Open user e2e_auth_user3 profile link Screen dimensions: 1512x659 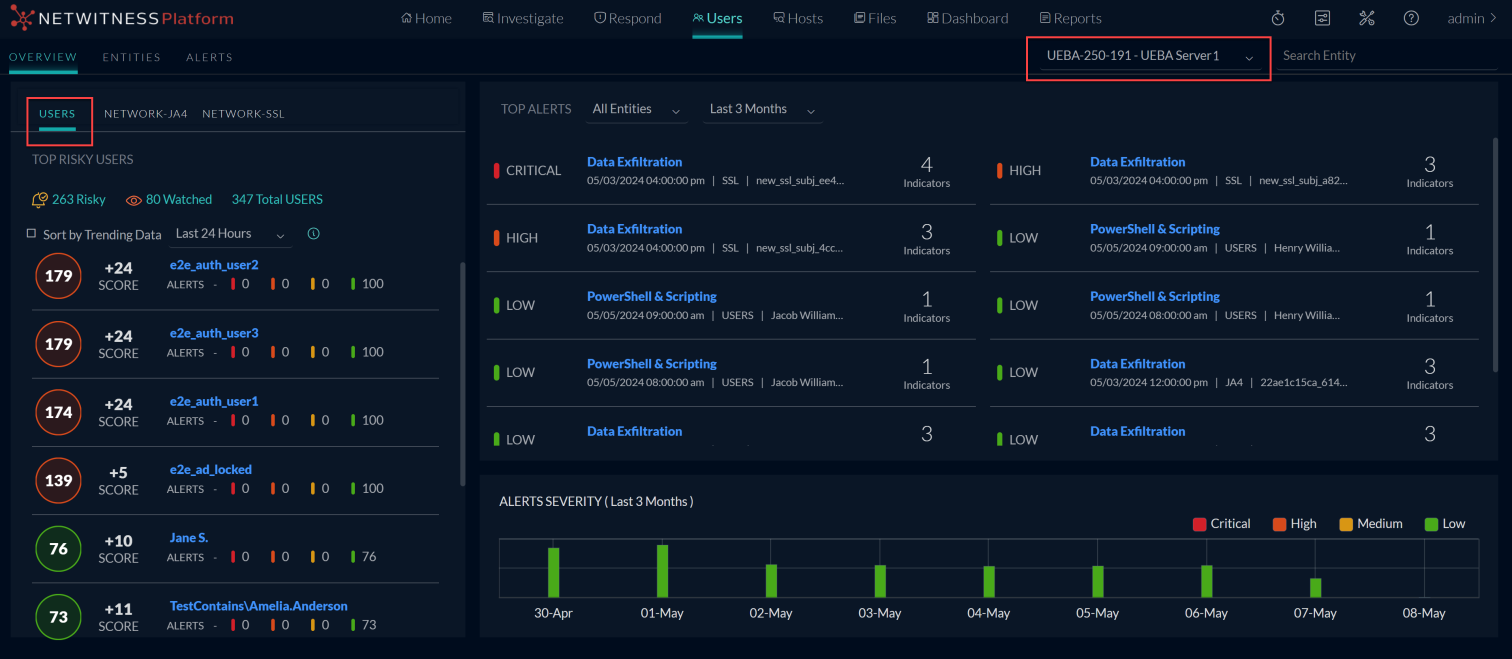[x=214, y=333]
